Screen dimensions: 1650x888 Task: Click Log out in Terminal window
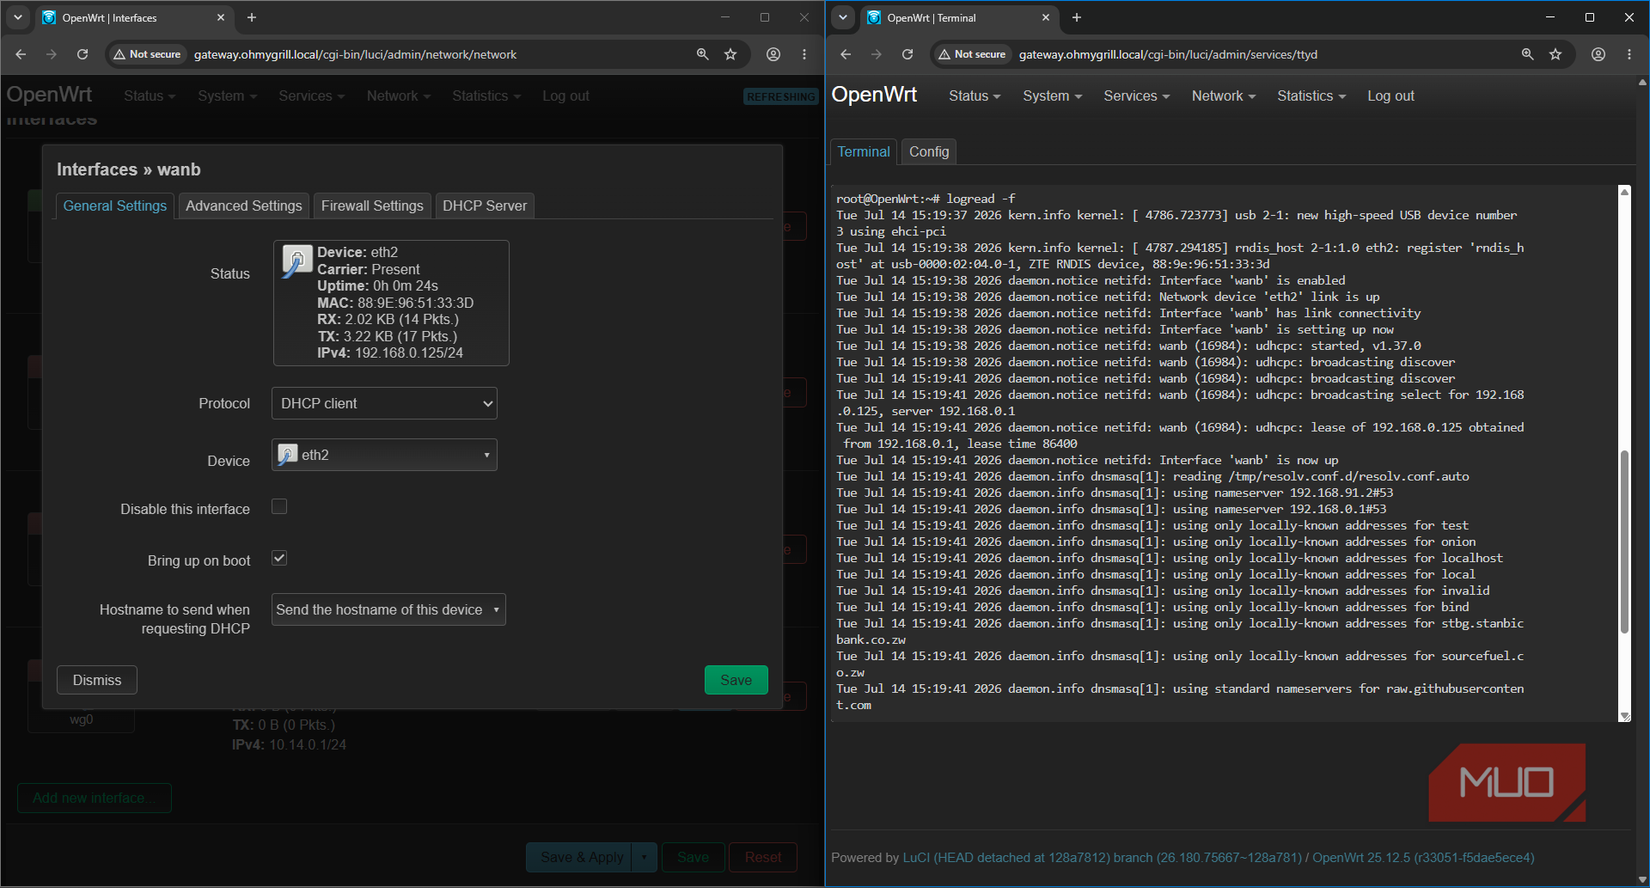[1390, 96]
